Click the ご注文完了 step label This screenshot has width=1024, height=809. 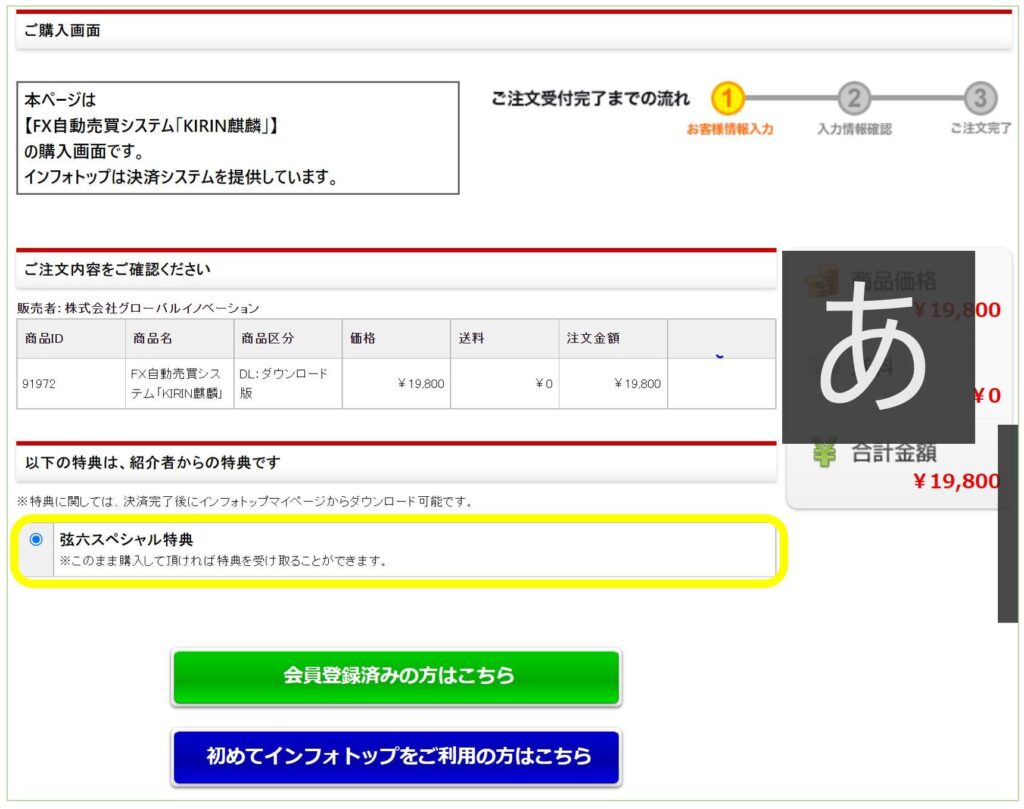(x=981, y=129)
